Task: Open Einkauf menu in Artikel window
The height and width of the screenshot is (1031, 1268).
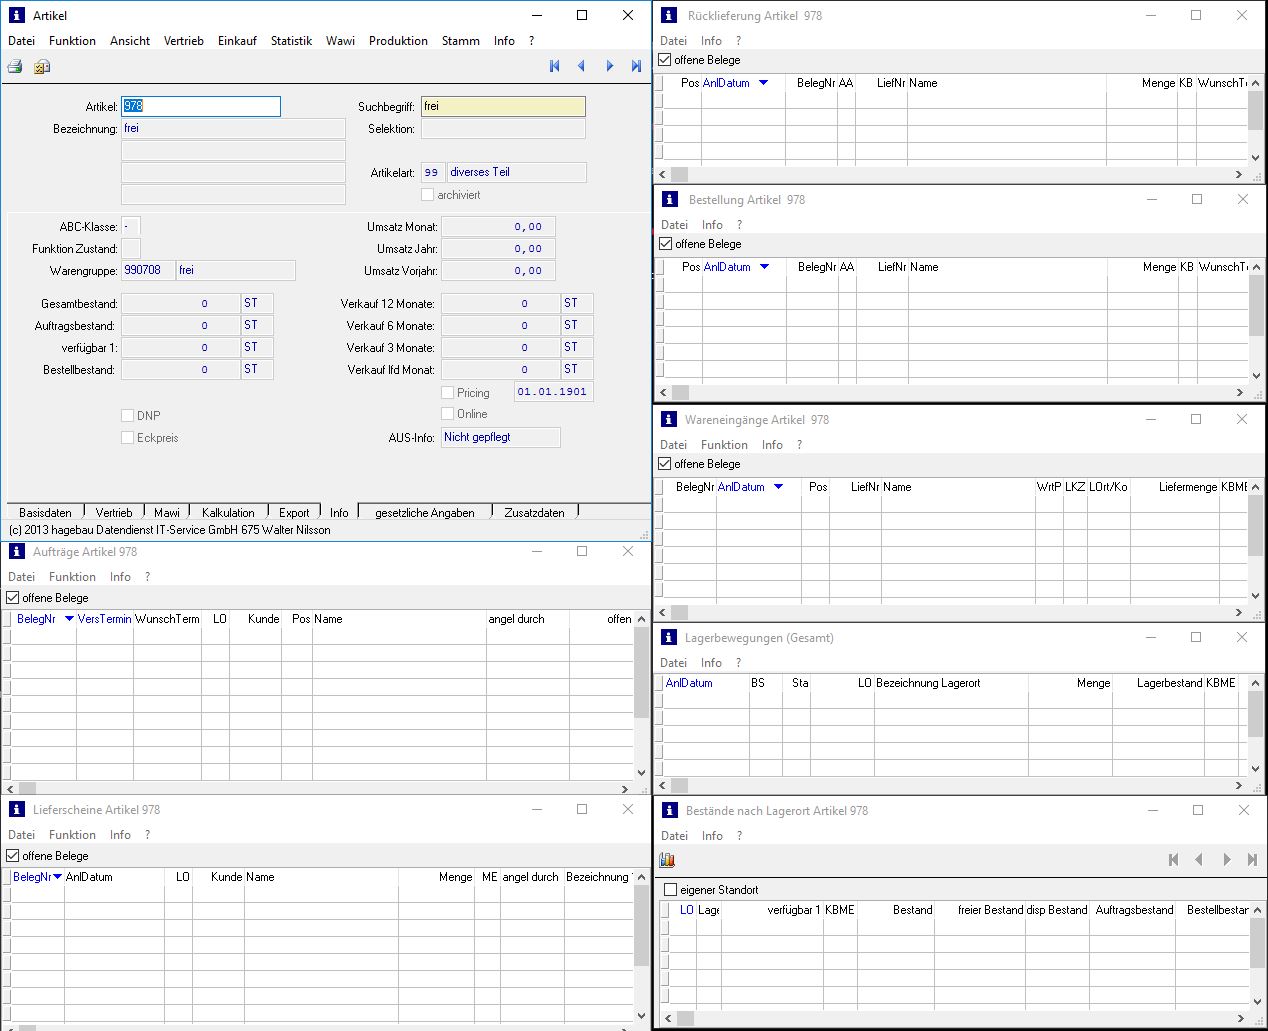Action: pyautogui.click(x=237, y=41)
